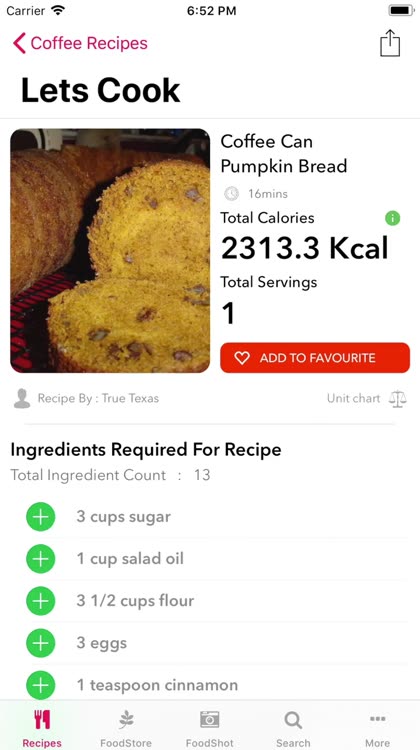
Task: Tap the recipe author profile icon
Action: tap(22, 398)
